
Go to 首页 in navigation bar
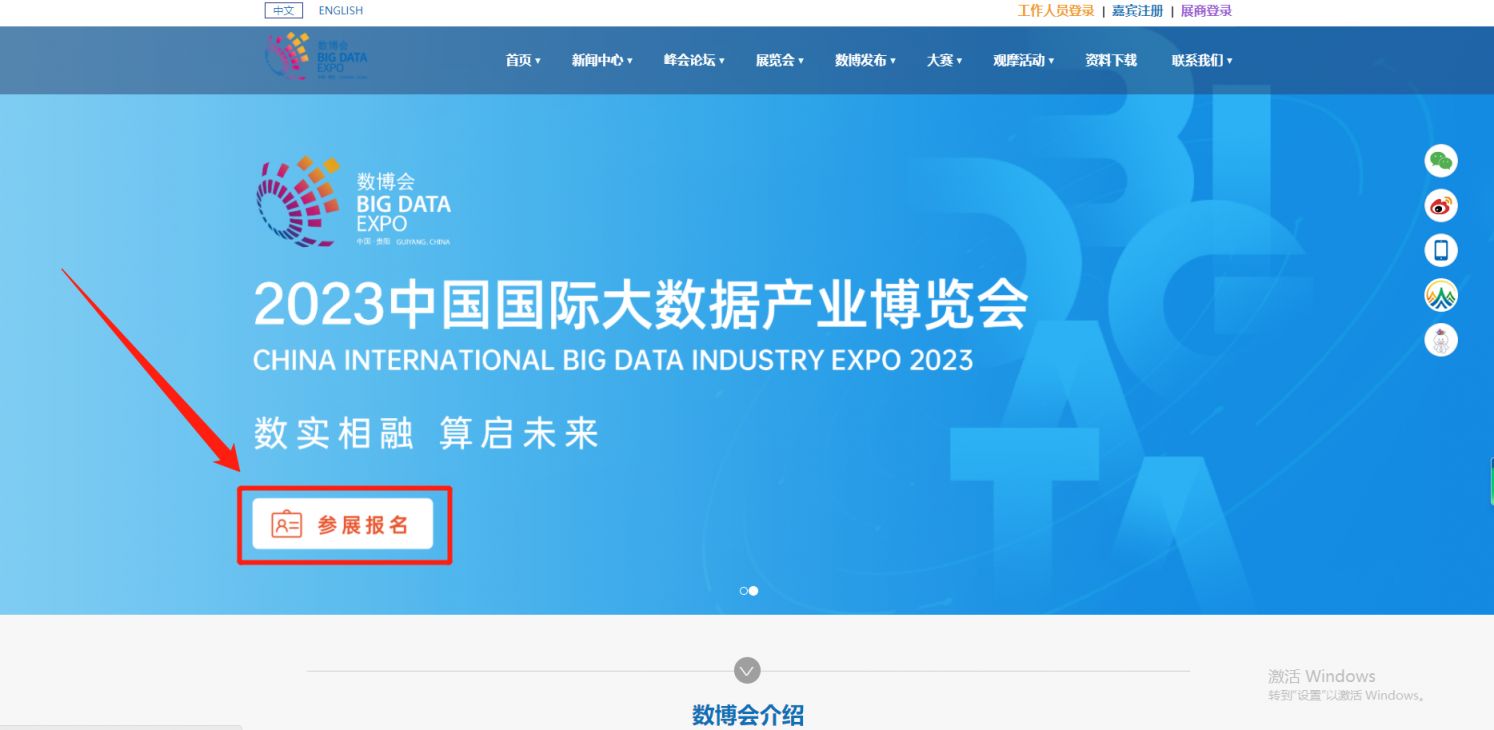(x=522, y=60)
